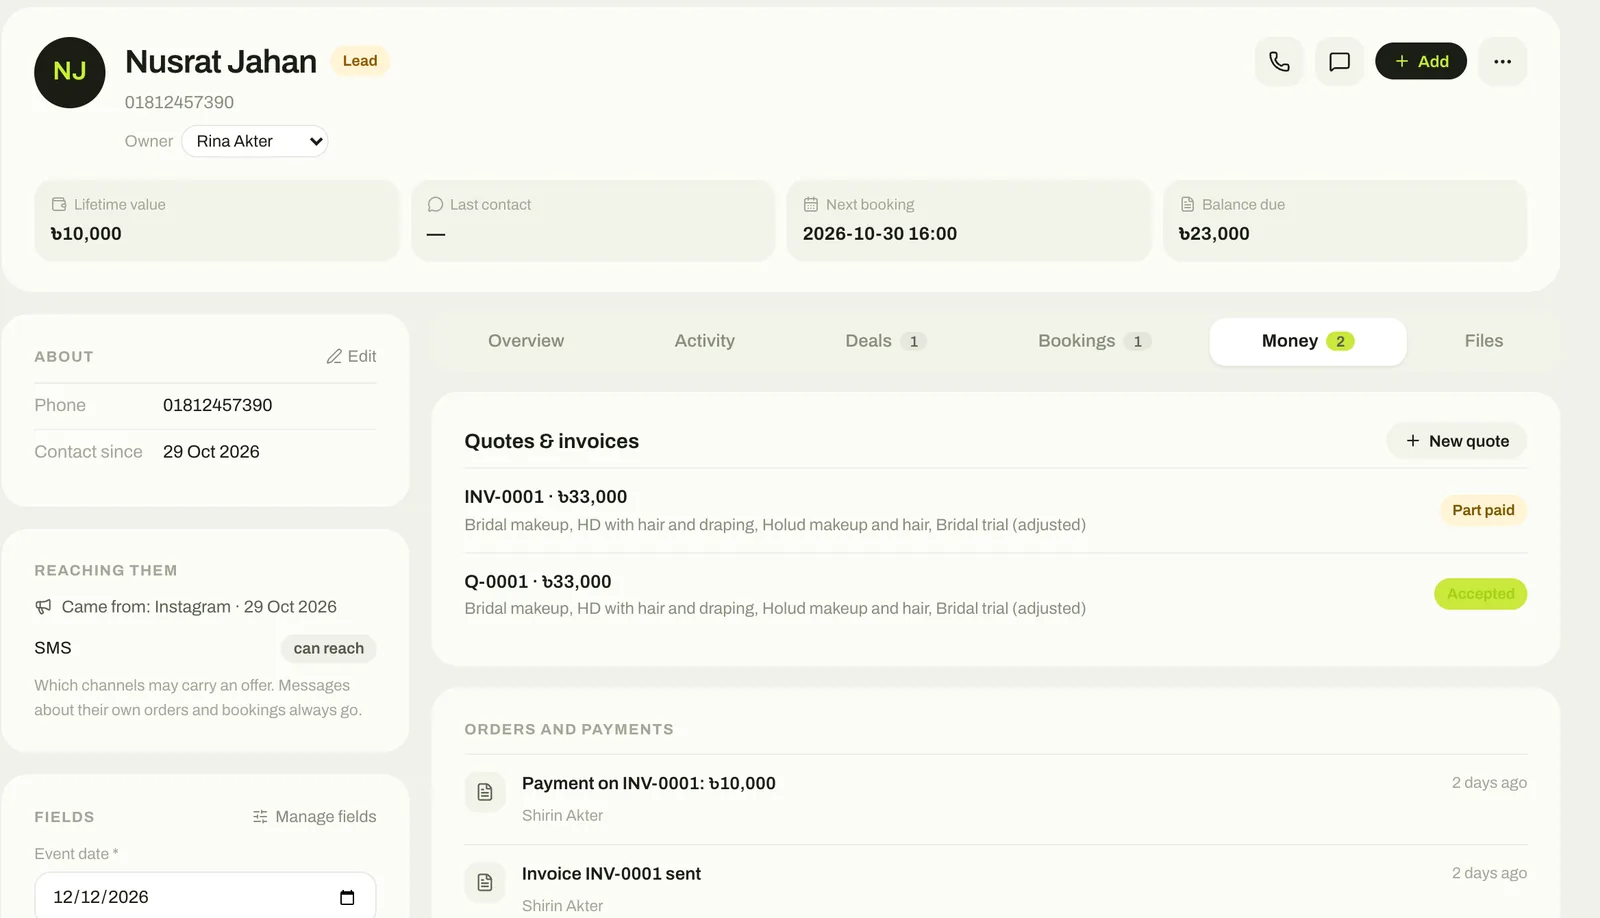
Task: Open the message chat bubble icon
Action: click(x=1339, y=61)
